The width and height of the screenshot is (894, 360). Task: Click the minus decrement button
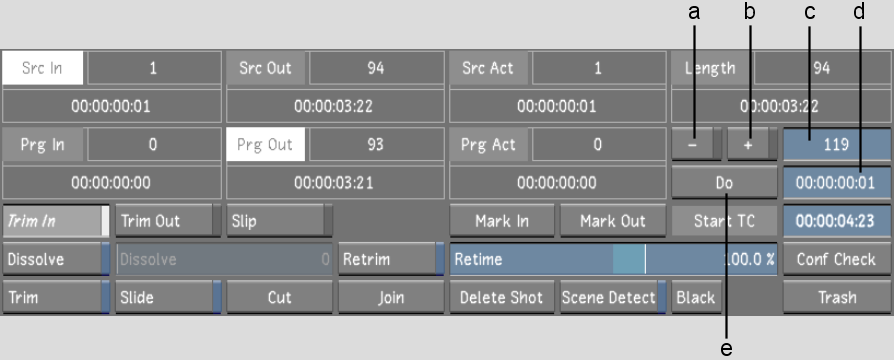696,144
